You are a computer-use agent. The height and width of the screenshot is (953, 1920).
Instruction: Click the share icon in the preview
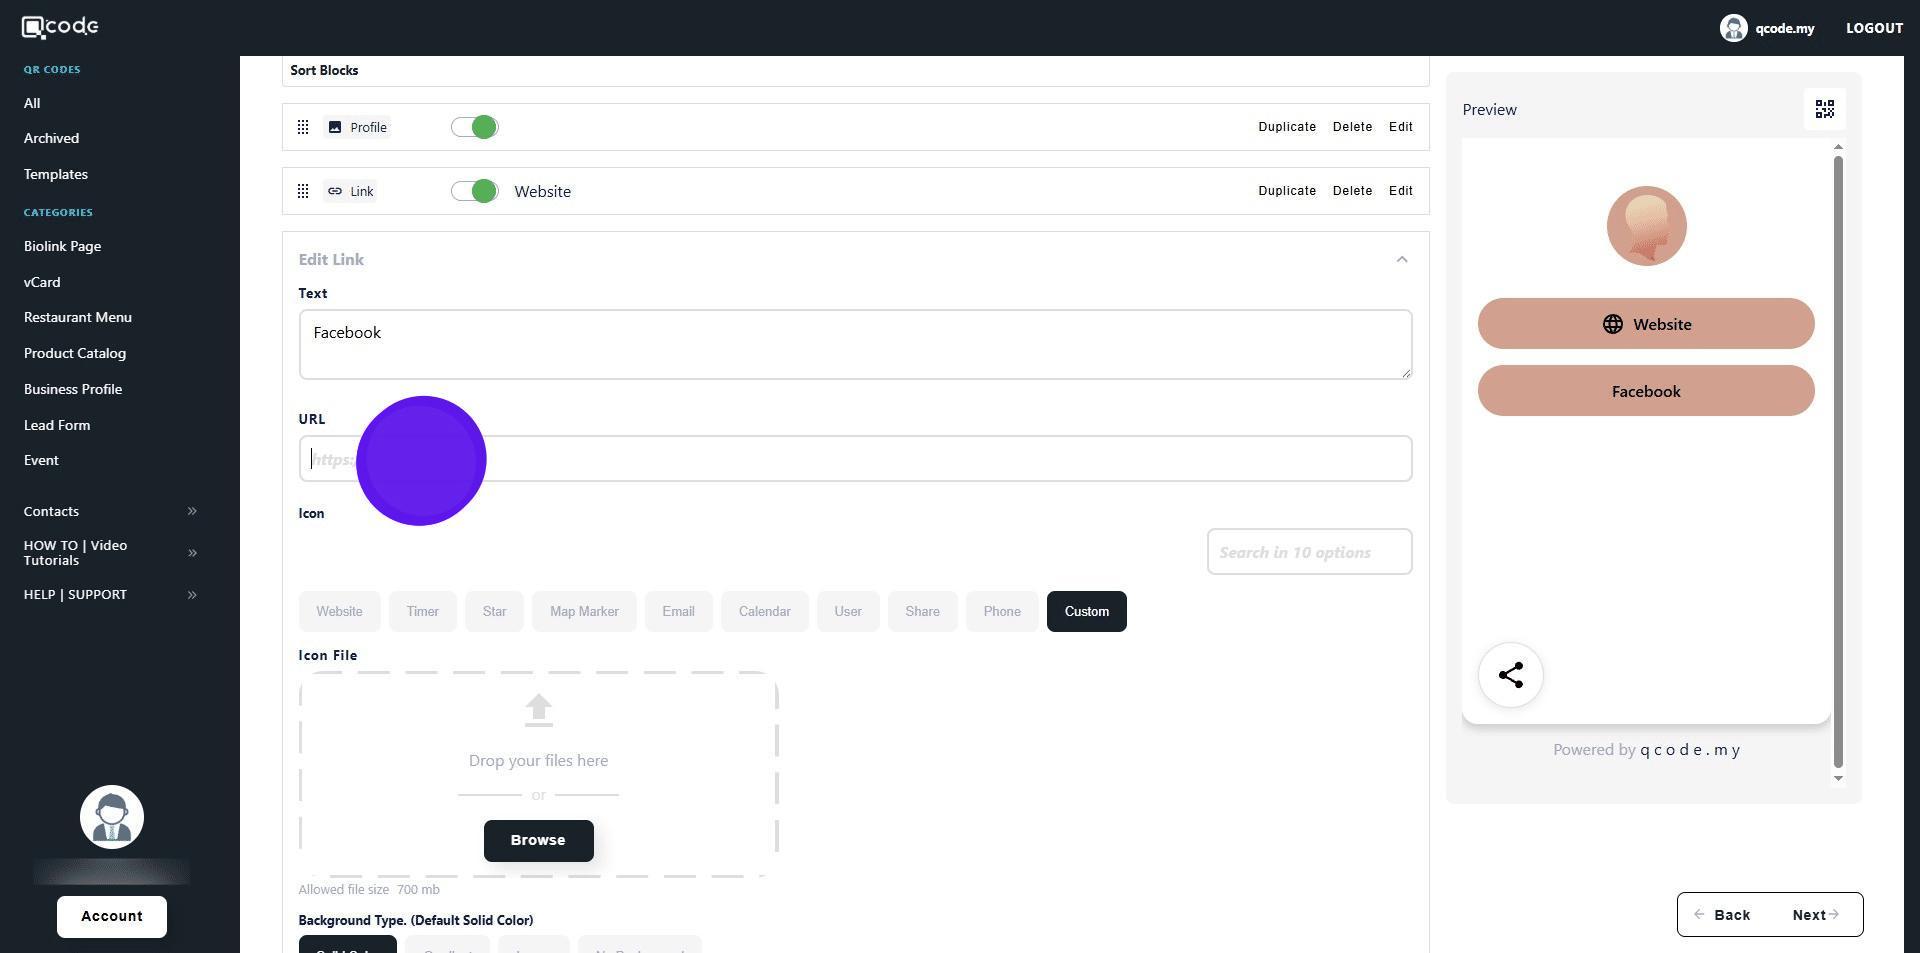coord(1510,675)
